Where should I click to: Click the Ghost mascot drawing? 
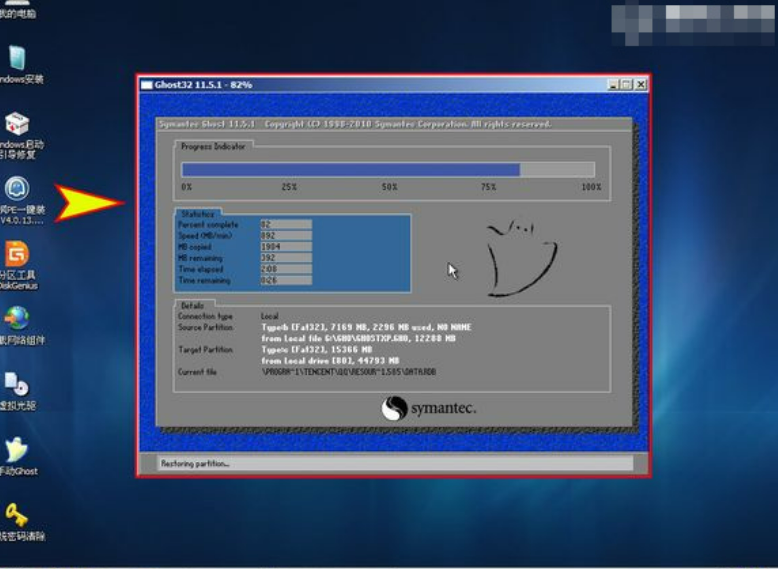click(x=520, y=258)
